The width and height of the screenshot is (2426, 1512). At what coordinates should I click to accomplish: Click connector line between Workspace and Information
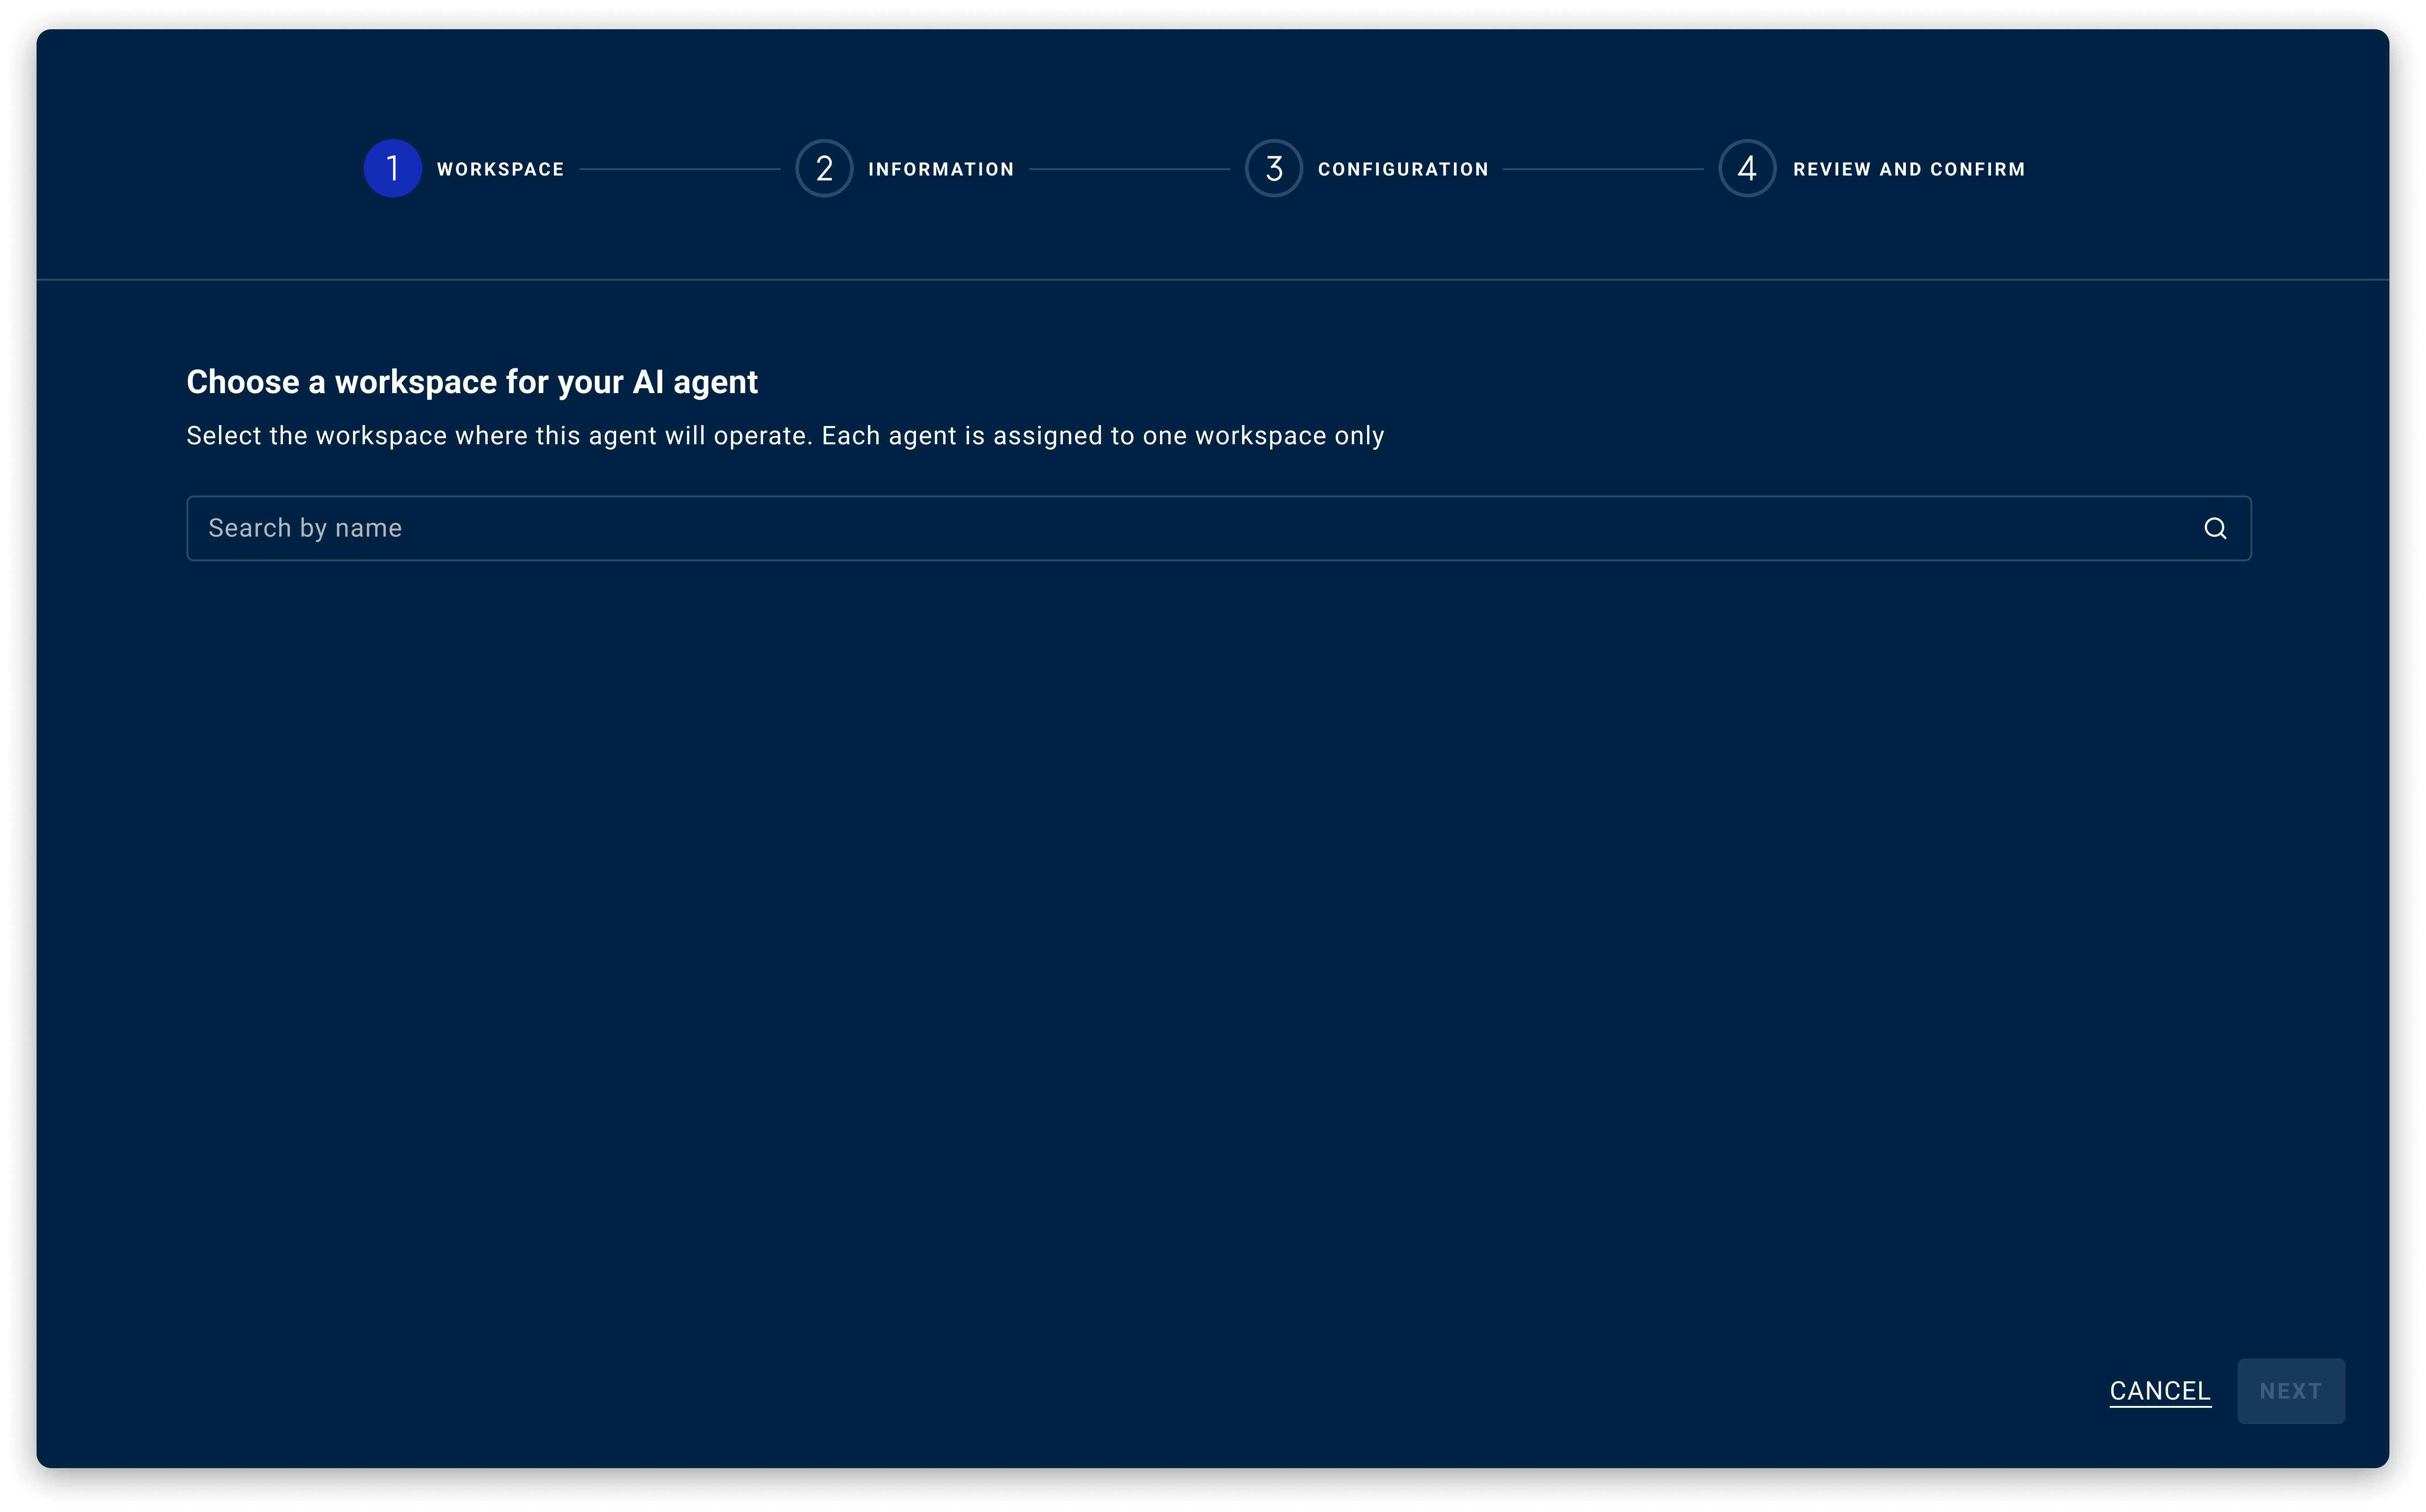(680, 170)
